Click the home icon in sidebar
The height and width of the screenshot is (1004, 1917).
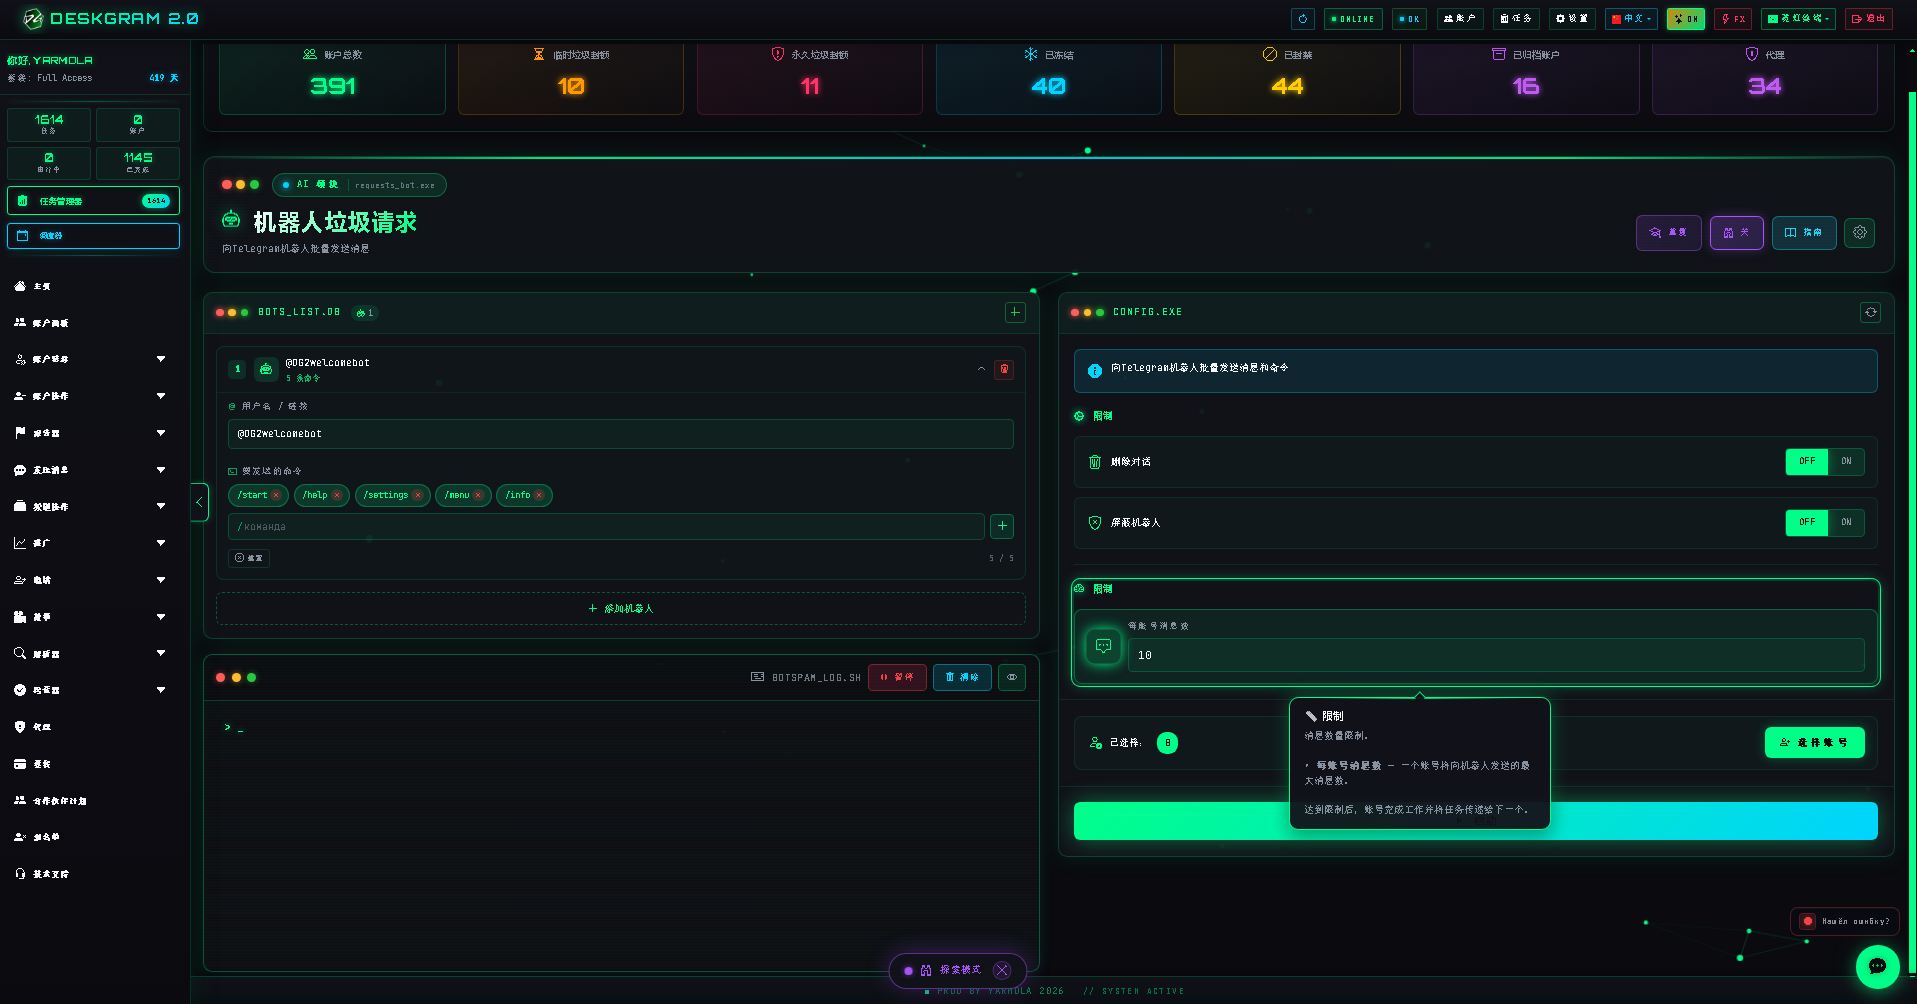click(x=20, y=286)
